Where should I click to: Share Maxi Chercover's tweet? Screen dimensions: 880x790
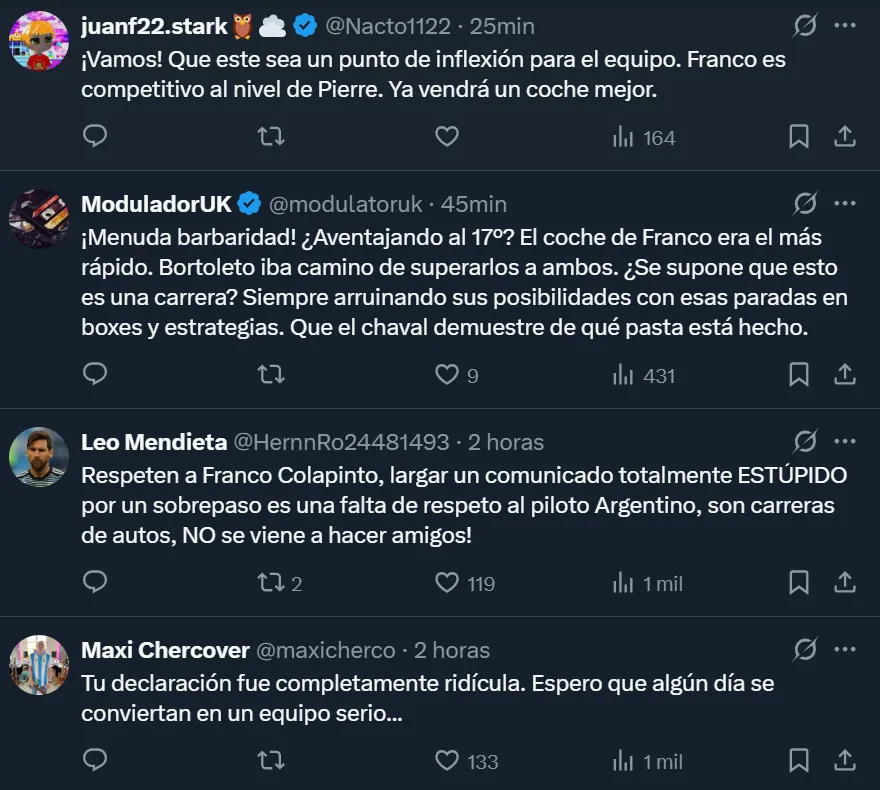pos(844,761)
